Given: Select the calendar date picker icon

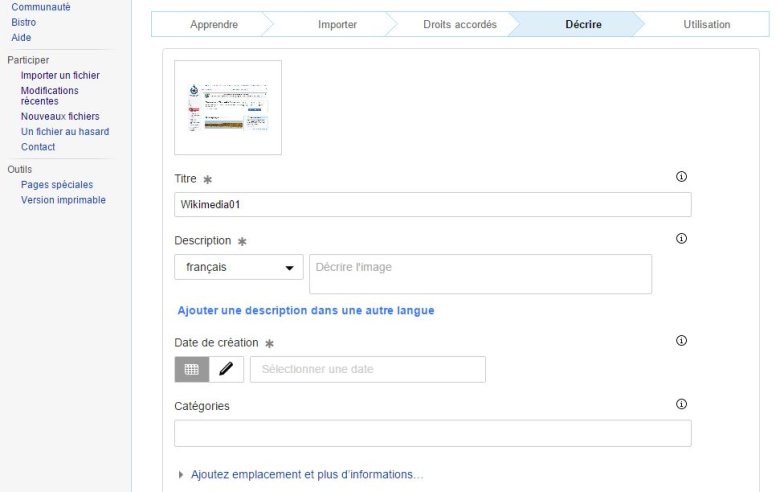Looking at the screenshot, I should (192, 369).
